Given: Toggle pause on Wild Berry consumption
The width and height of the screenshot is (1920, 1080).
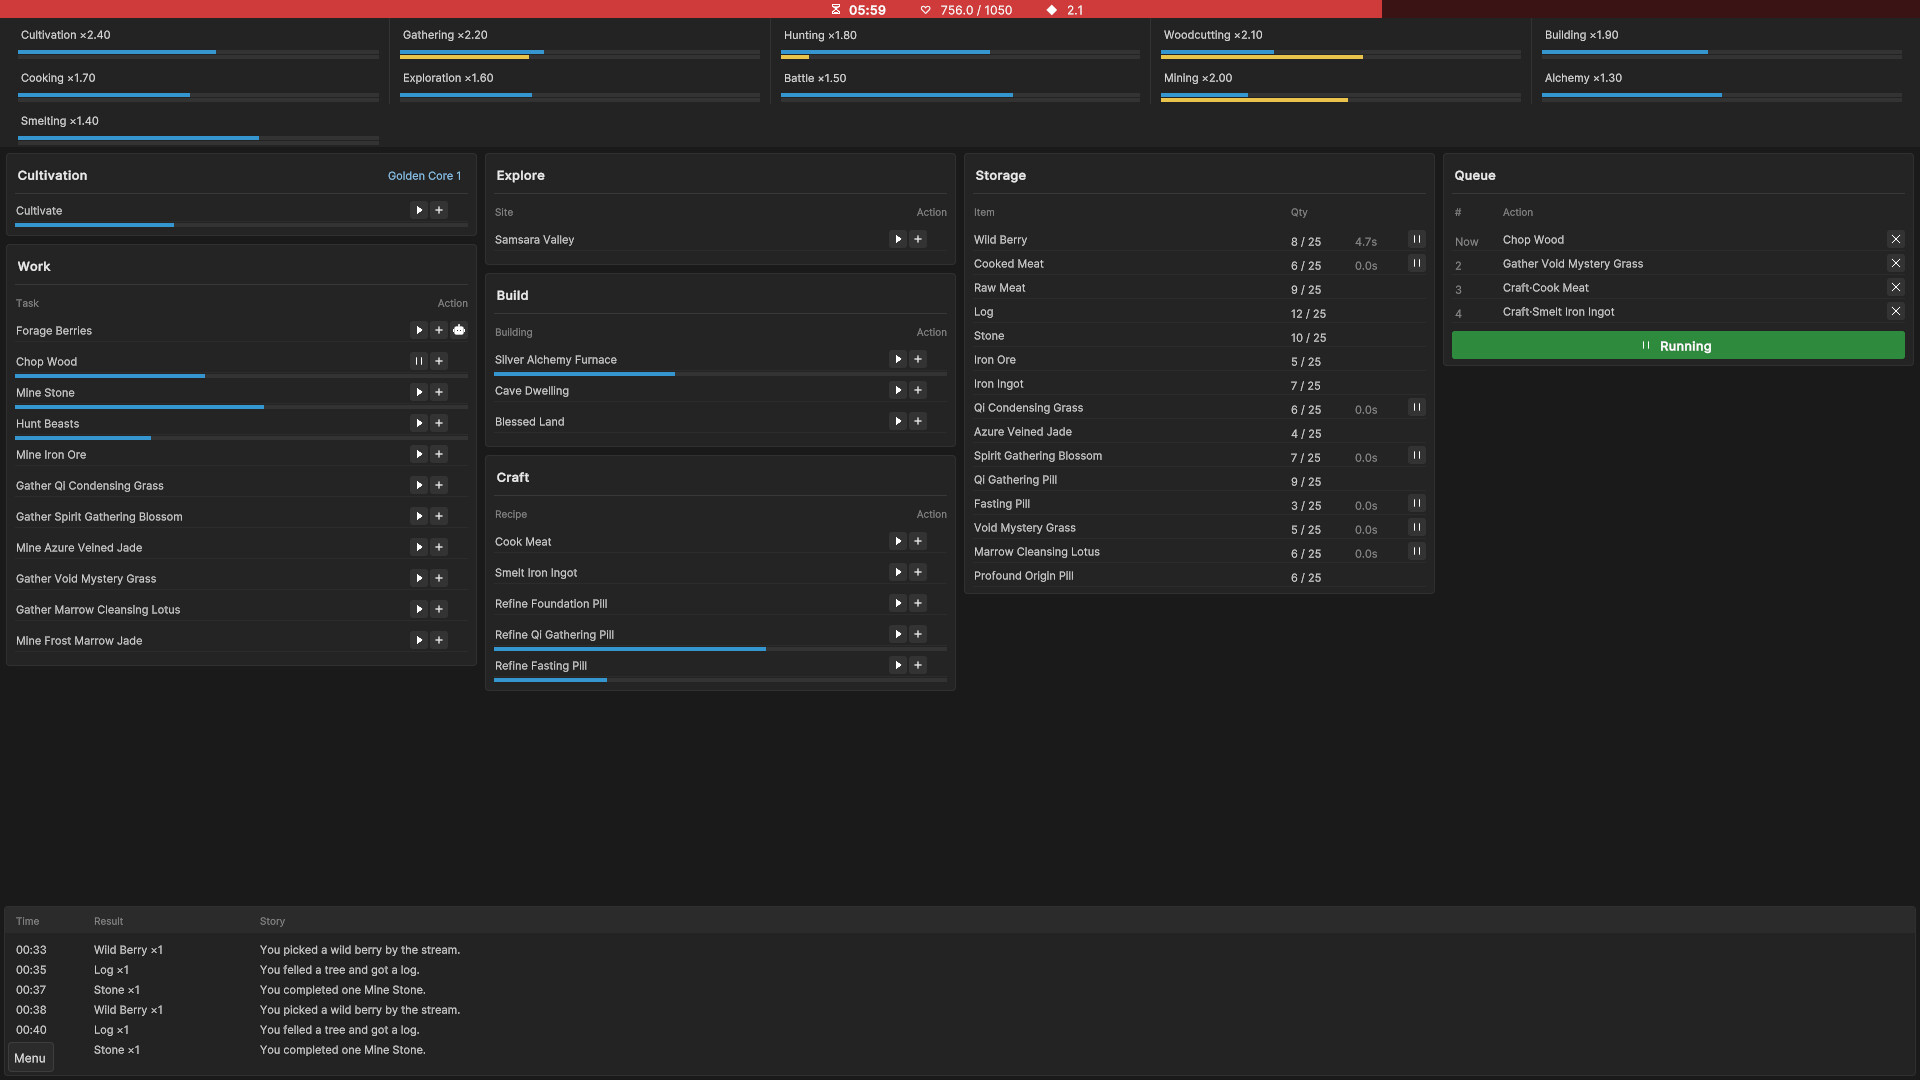Looking at the screenshot, I should pos(1417,239).
